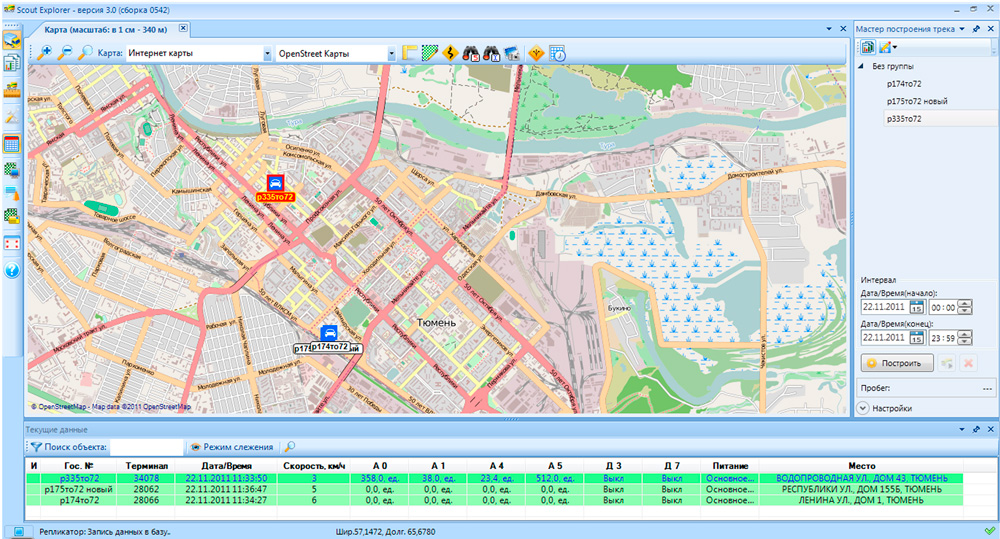Click terminal number 28062 cell

[x=146, y=489]
